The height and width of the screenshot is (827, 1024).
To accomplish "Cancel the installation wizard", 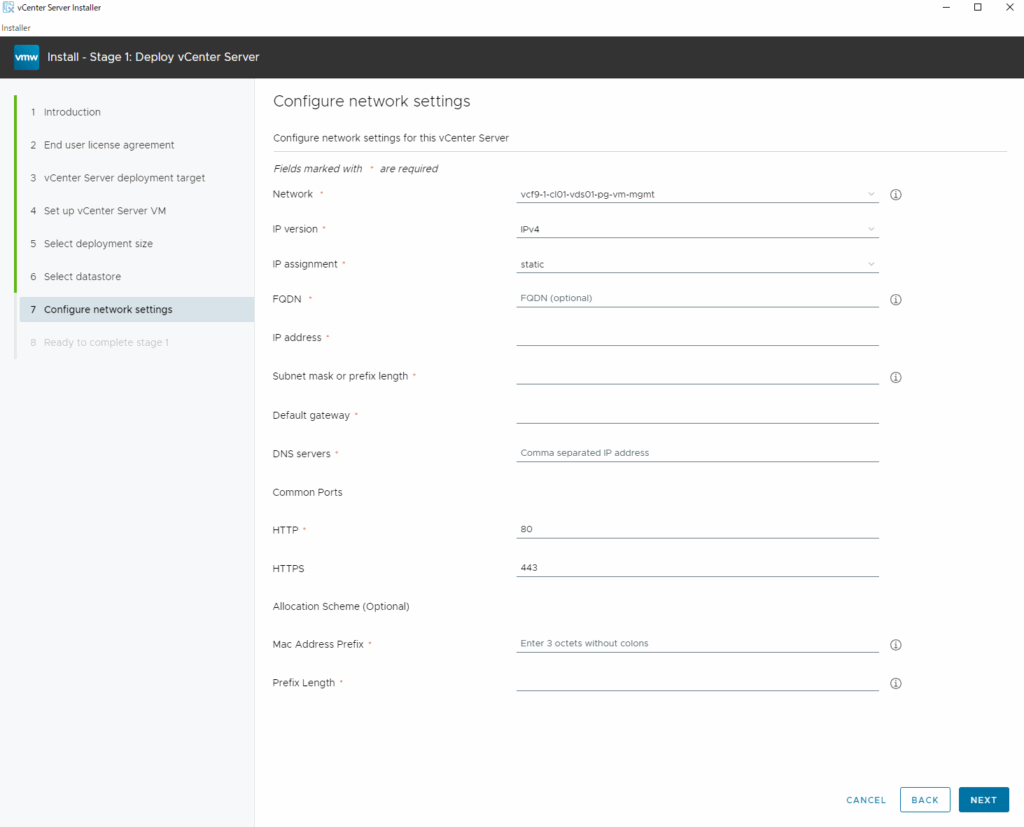I will [866, 800].
